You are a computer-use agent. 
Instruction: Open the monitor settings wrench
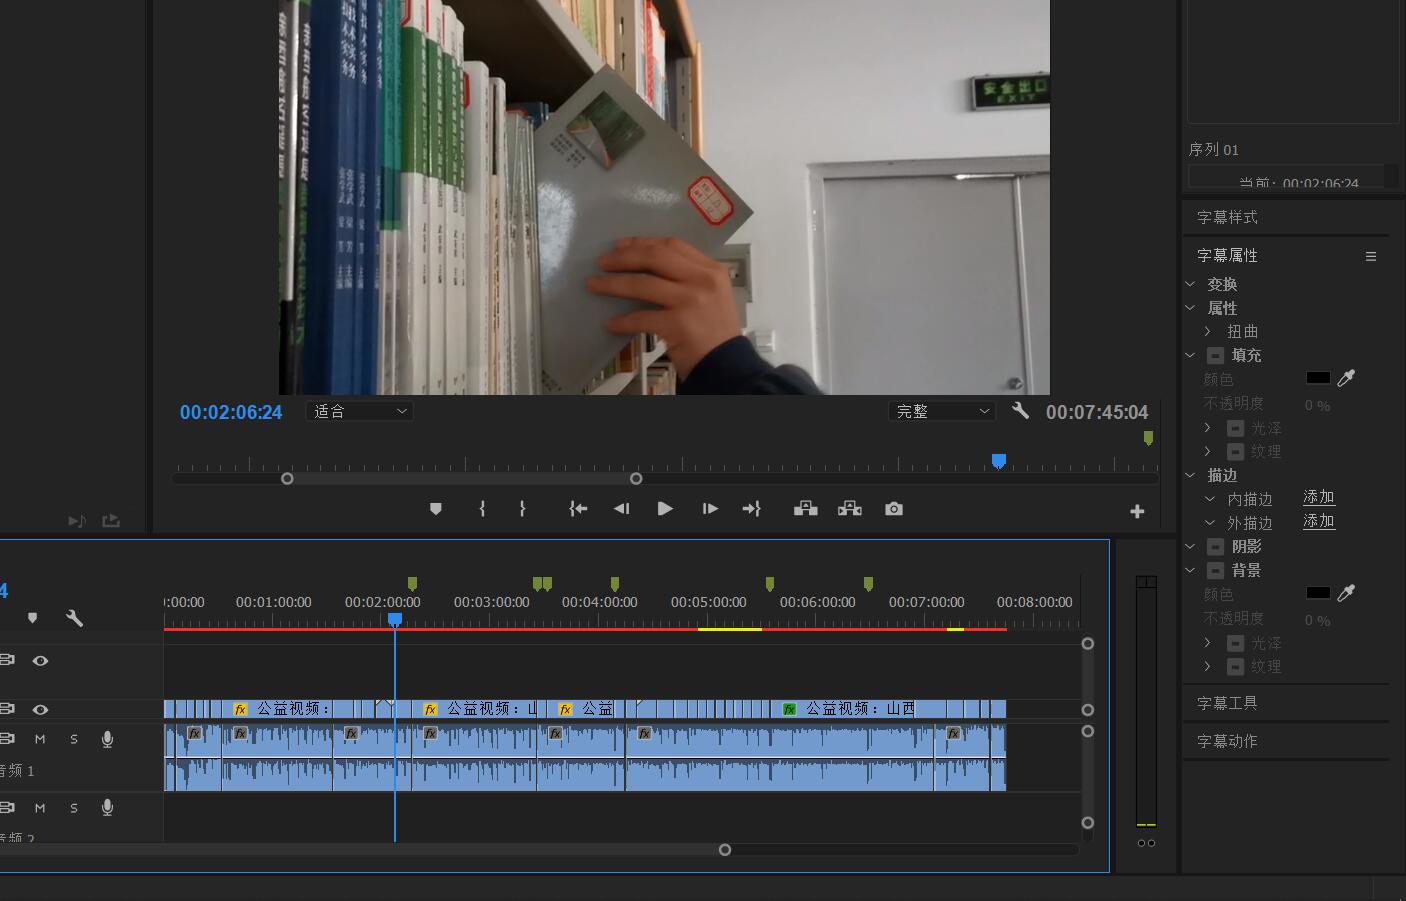pos(1020,411)
